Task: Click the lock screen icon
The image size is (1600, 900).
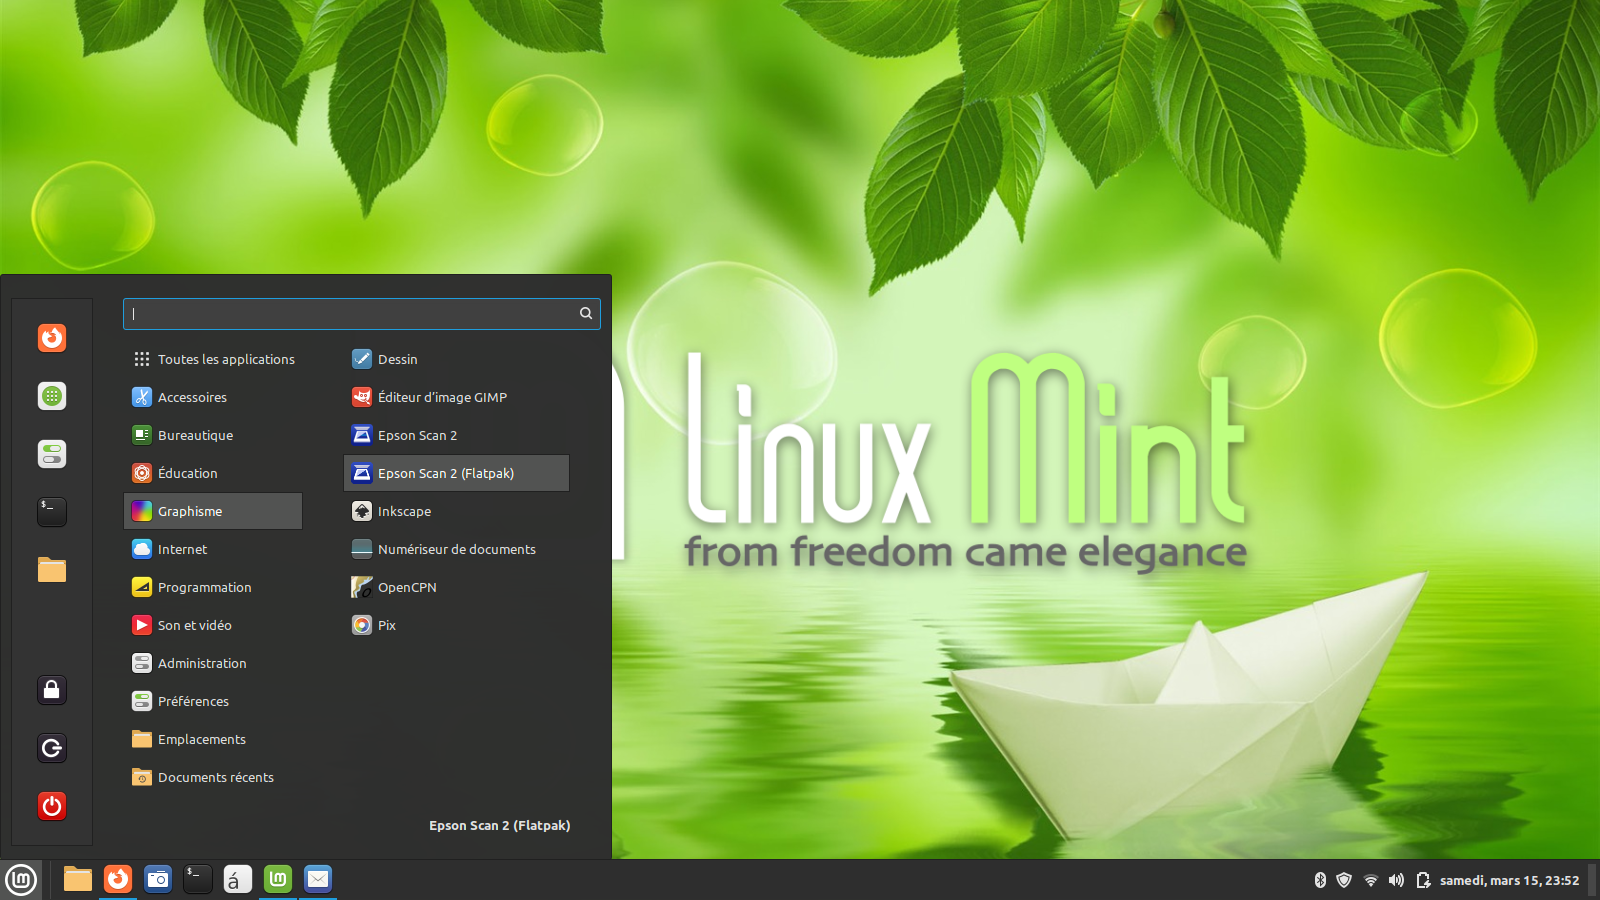Action: coord(52,690)
